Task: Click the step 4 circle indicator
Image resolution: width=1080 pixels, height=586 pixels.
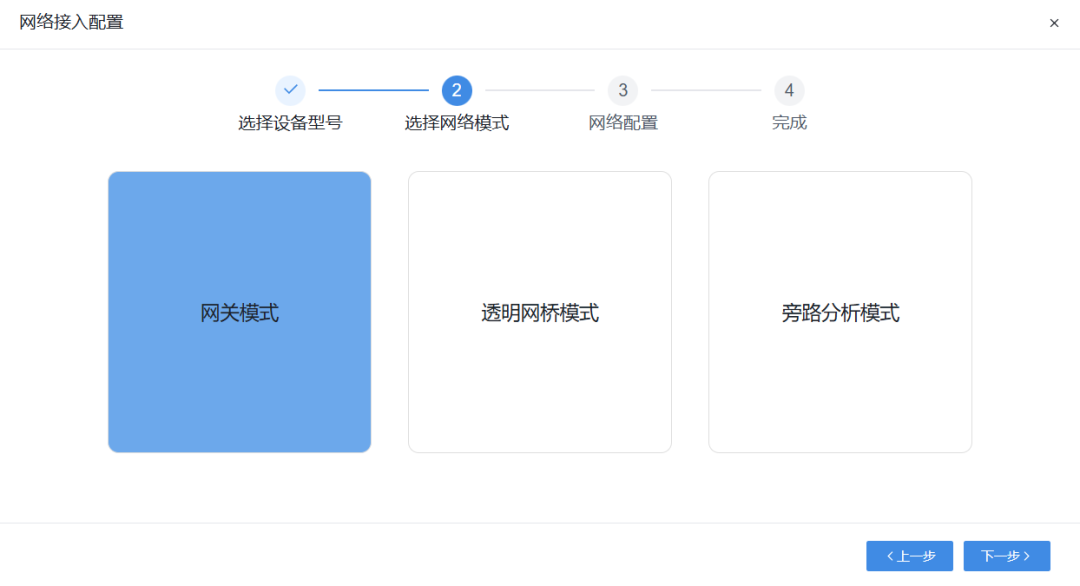Action: coord(789,90)
